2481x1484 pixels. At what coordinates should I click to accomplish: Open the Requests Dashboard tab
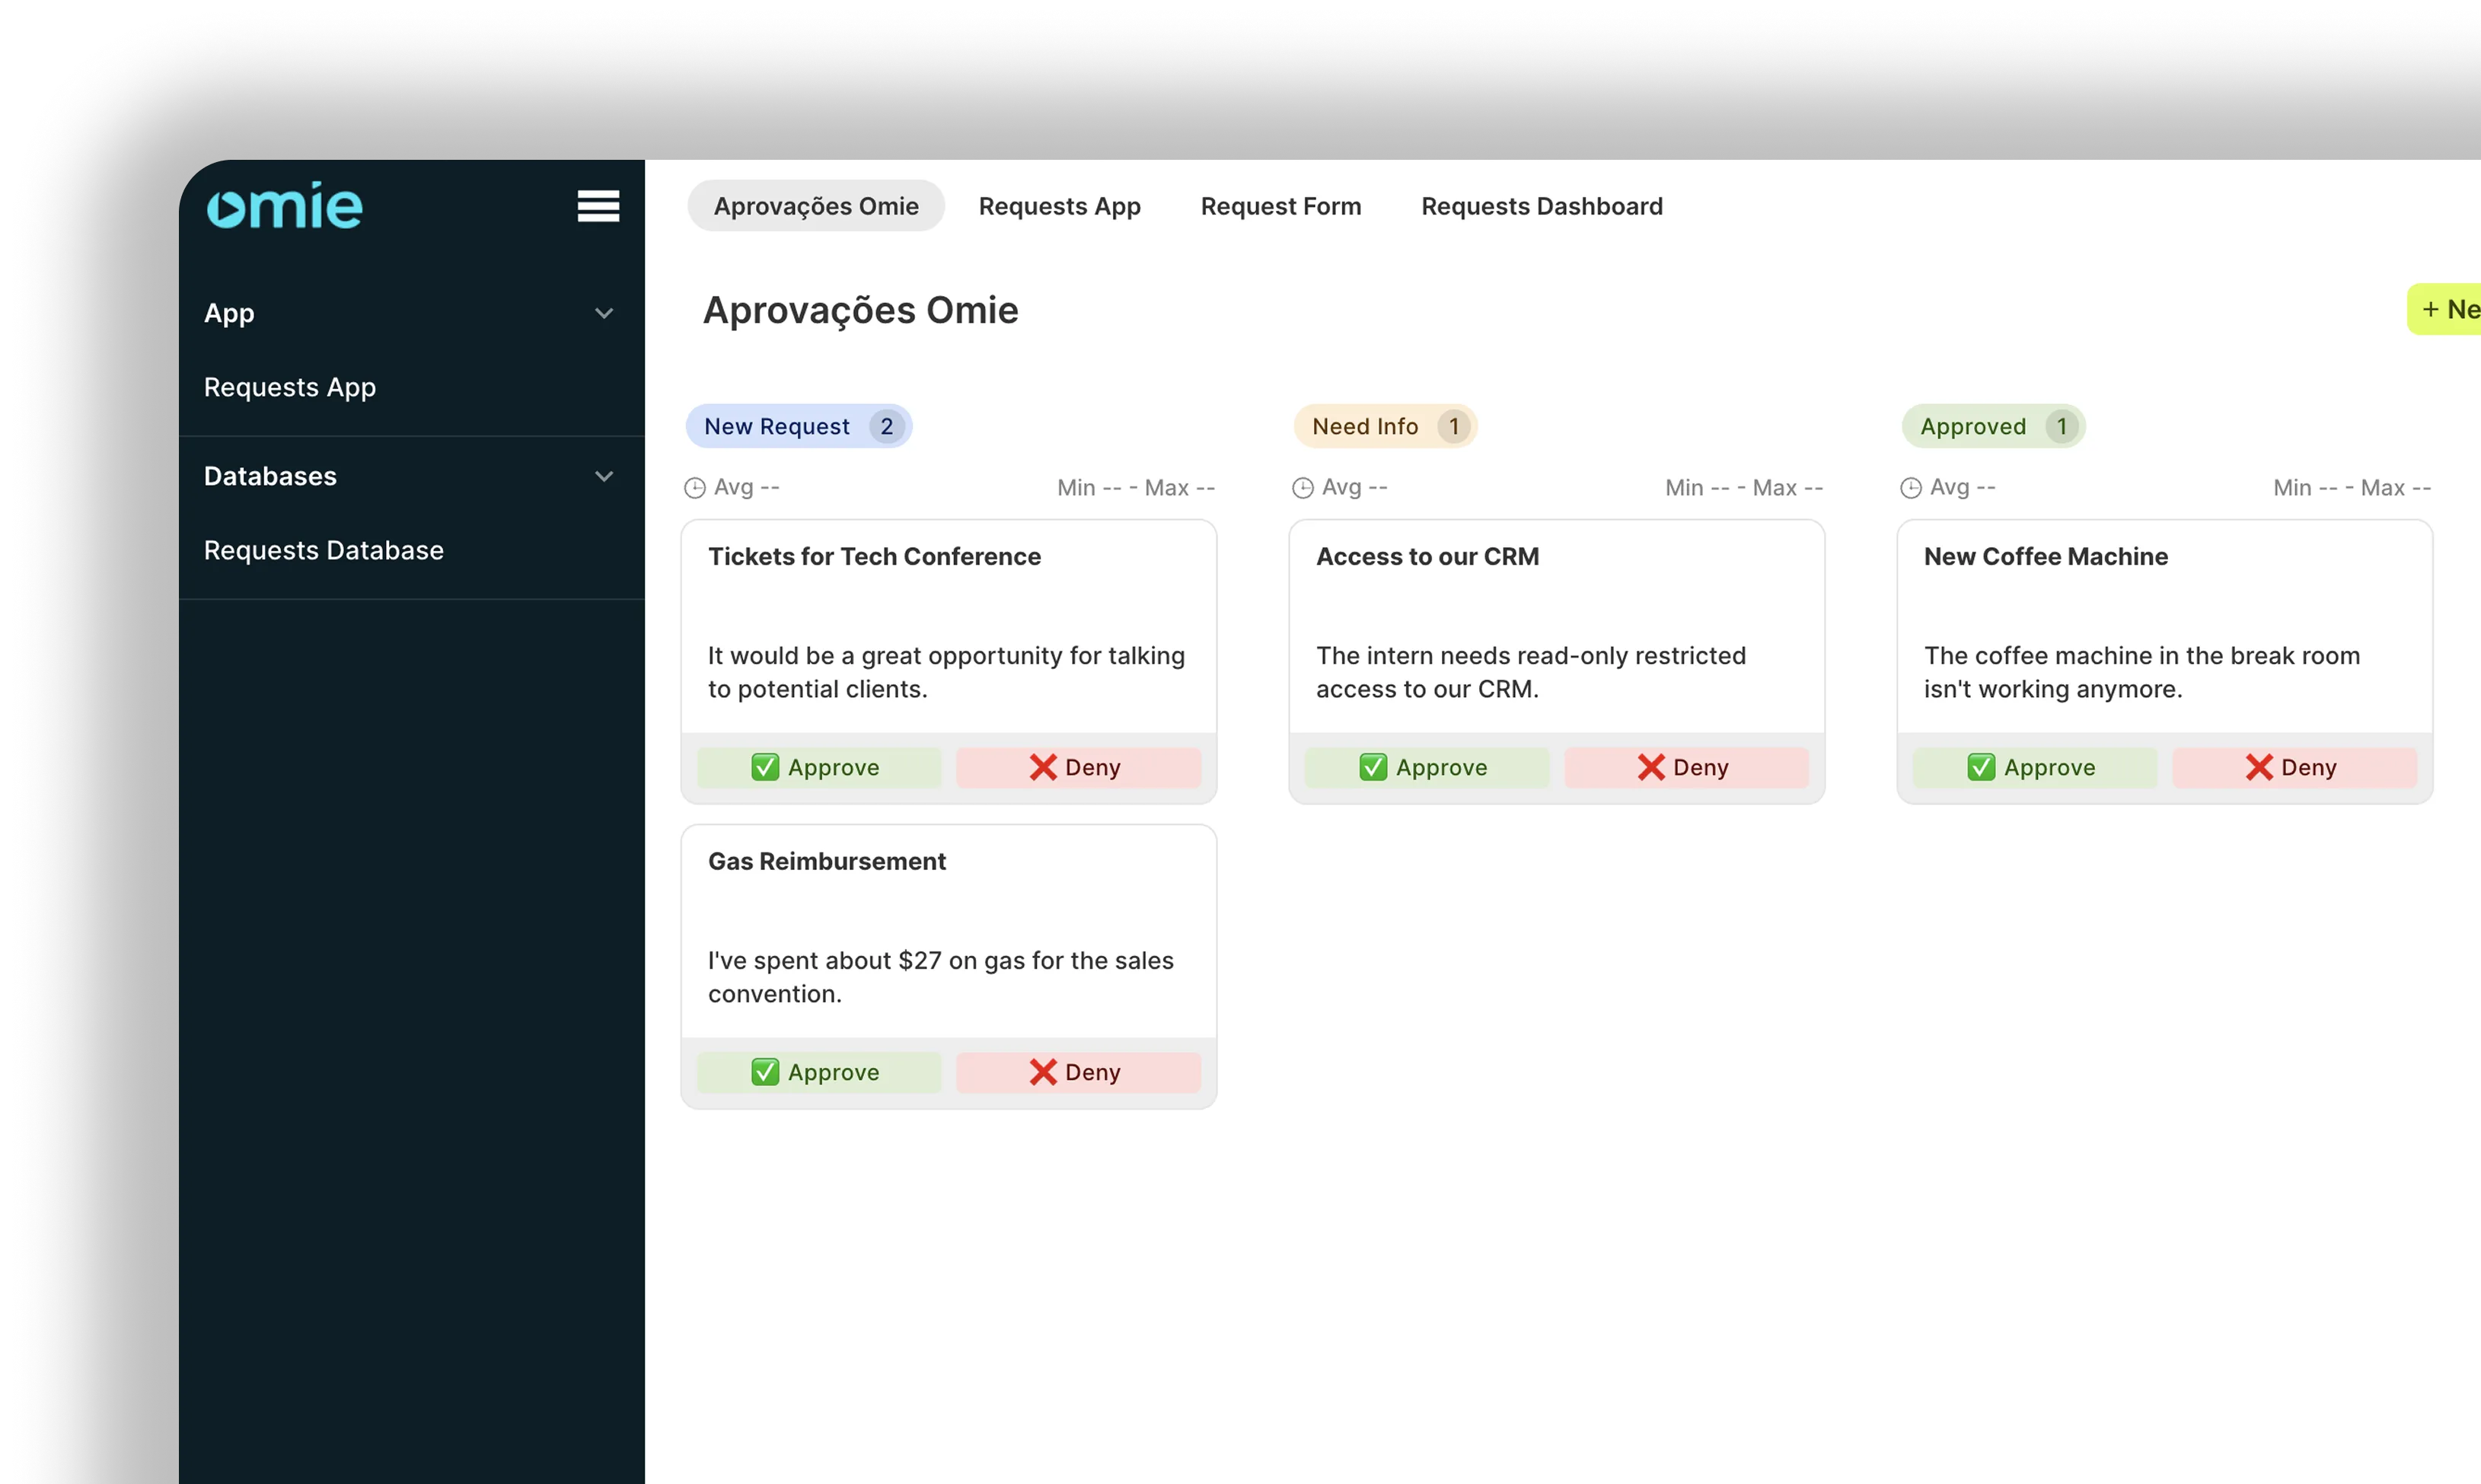1541,206
